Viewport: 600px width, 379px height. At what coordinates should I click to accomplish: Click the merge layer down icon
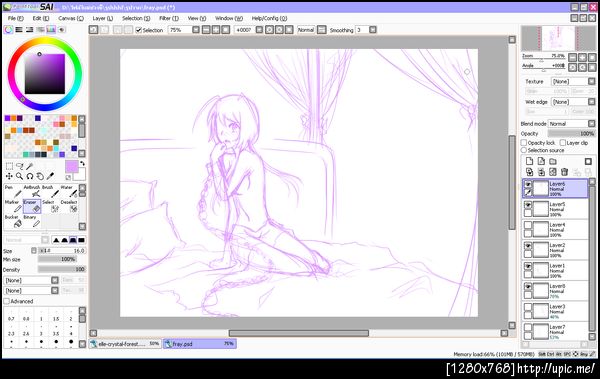541,172
